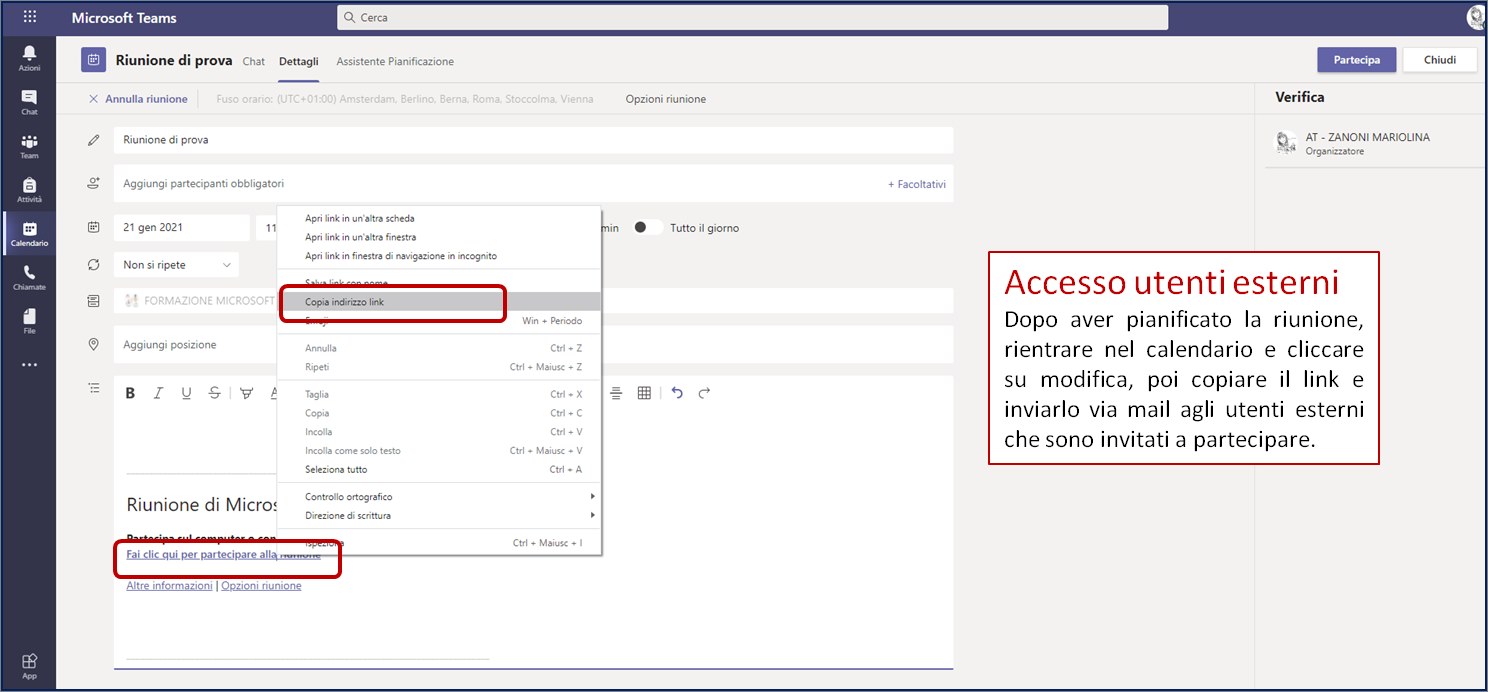
Task: Click the Fuso orario time zone text
Action: pos(405,99)
